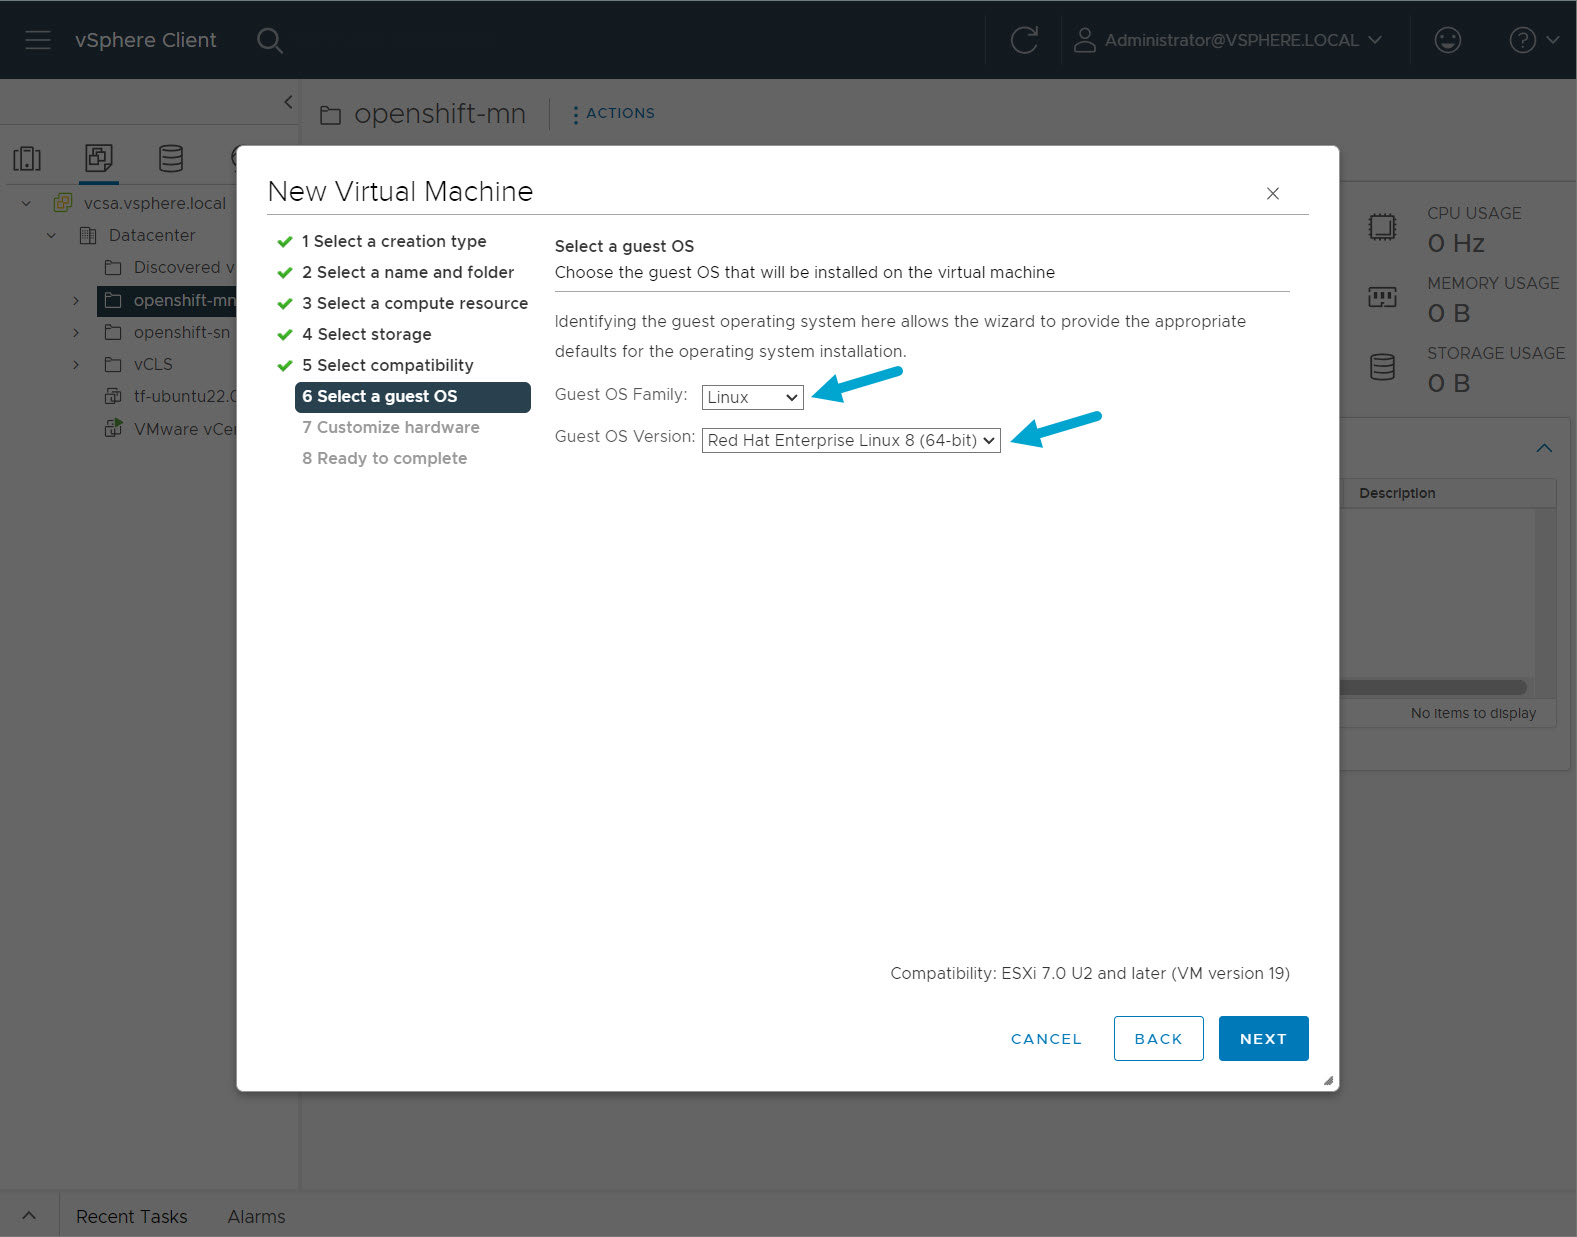Cancel the New Virtual Machine wizard
The width and height of the screenshot is (1577, 1237).
tap(1046, 1039)
